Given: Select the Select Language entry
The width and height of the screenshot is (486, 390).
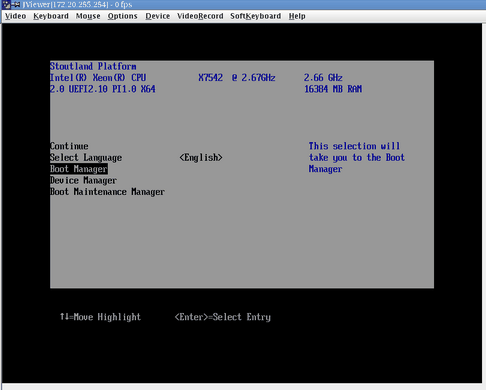Looking at the screenshot, I should [x=86, y=158].
